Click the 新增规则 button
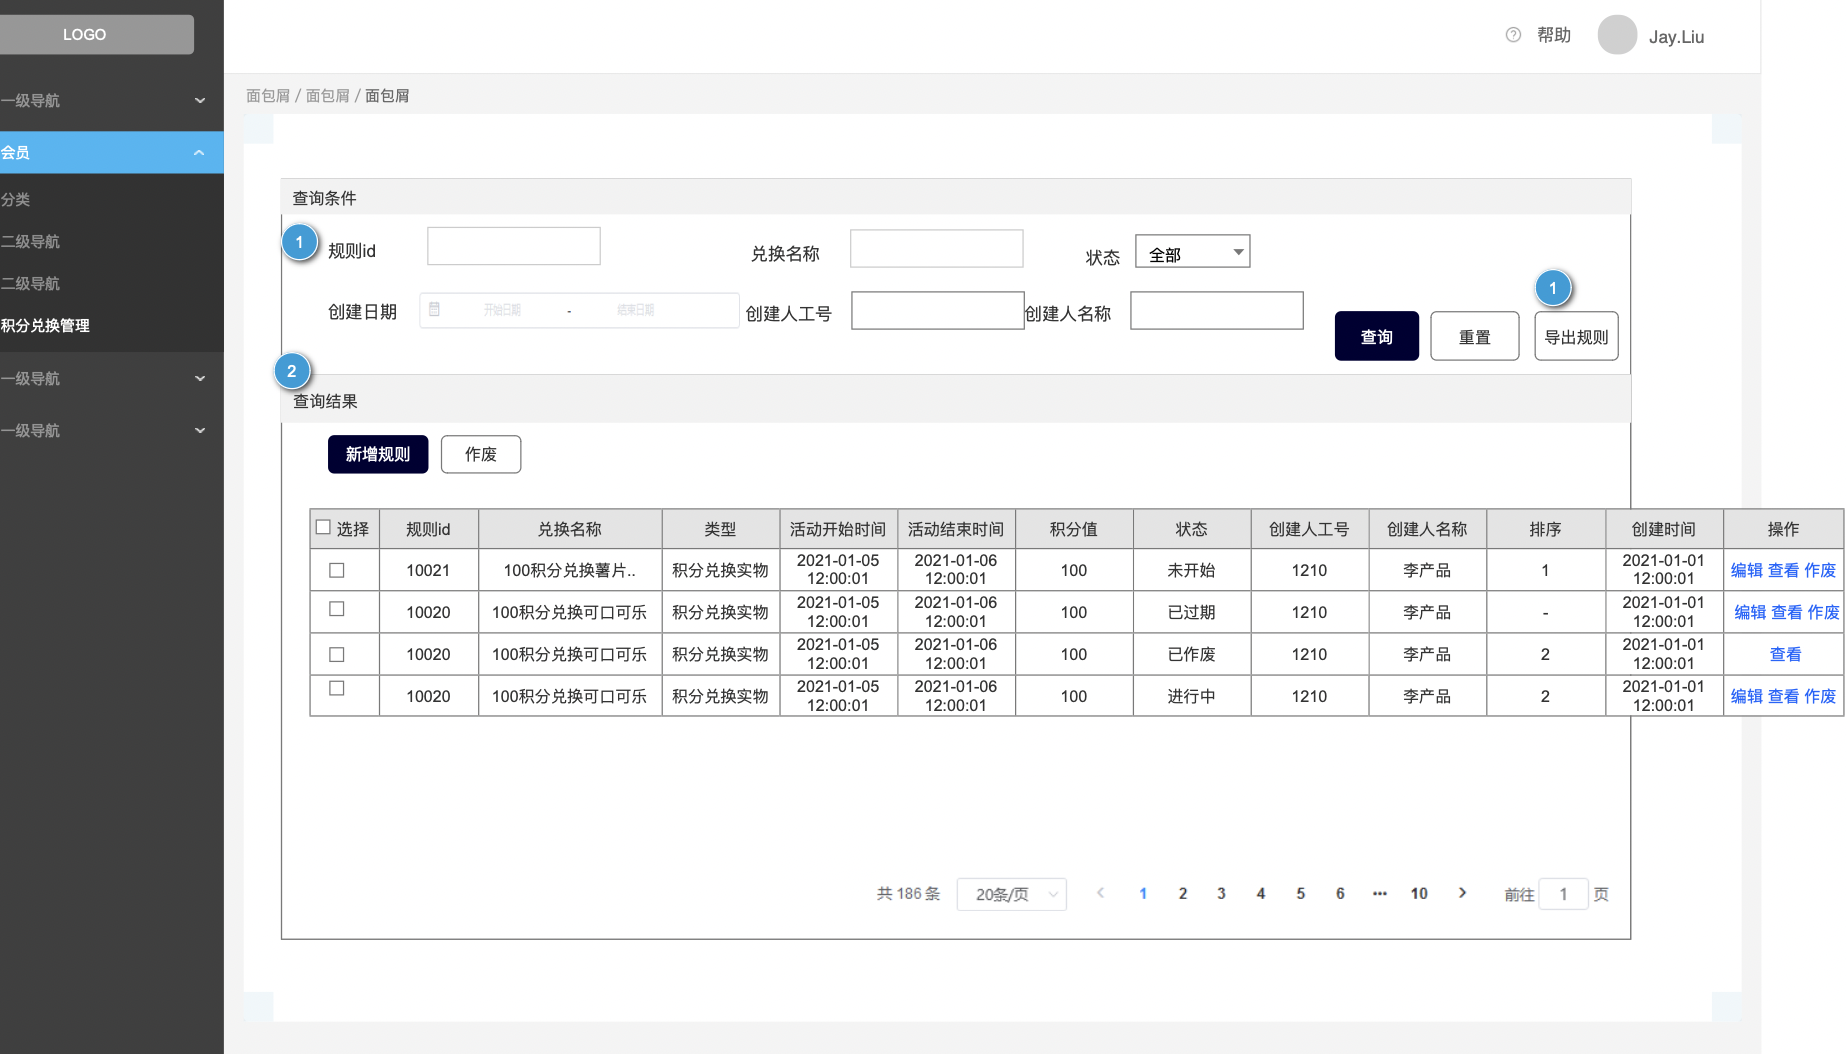1846x1054 pixels. (x=378, y=454)
